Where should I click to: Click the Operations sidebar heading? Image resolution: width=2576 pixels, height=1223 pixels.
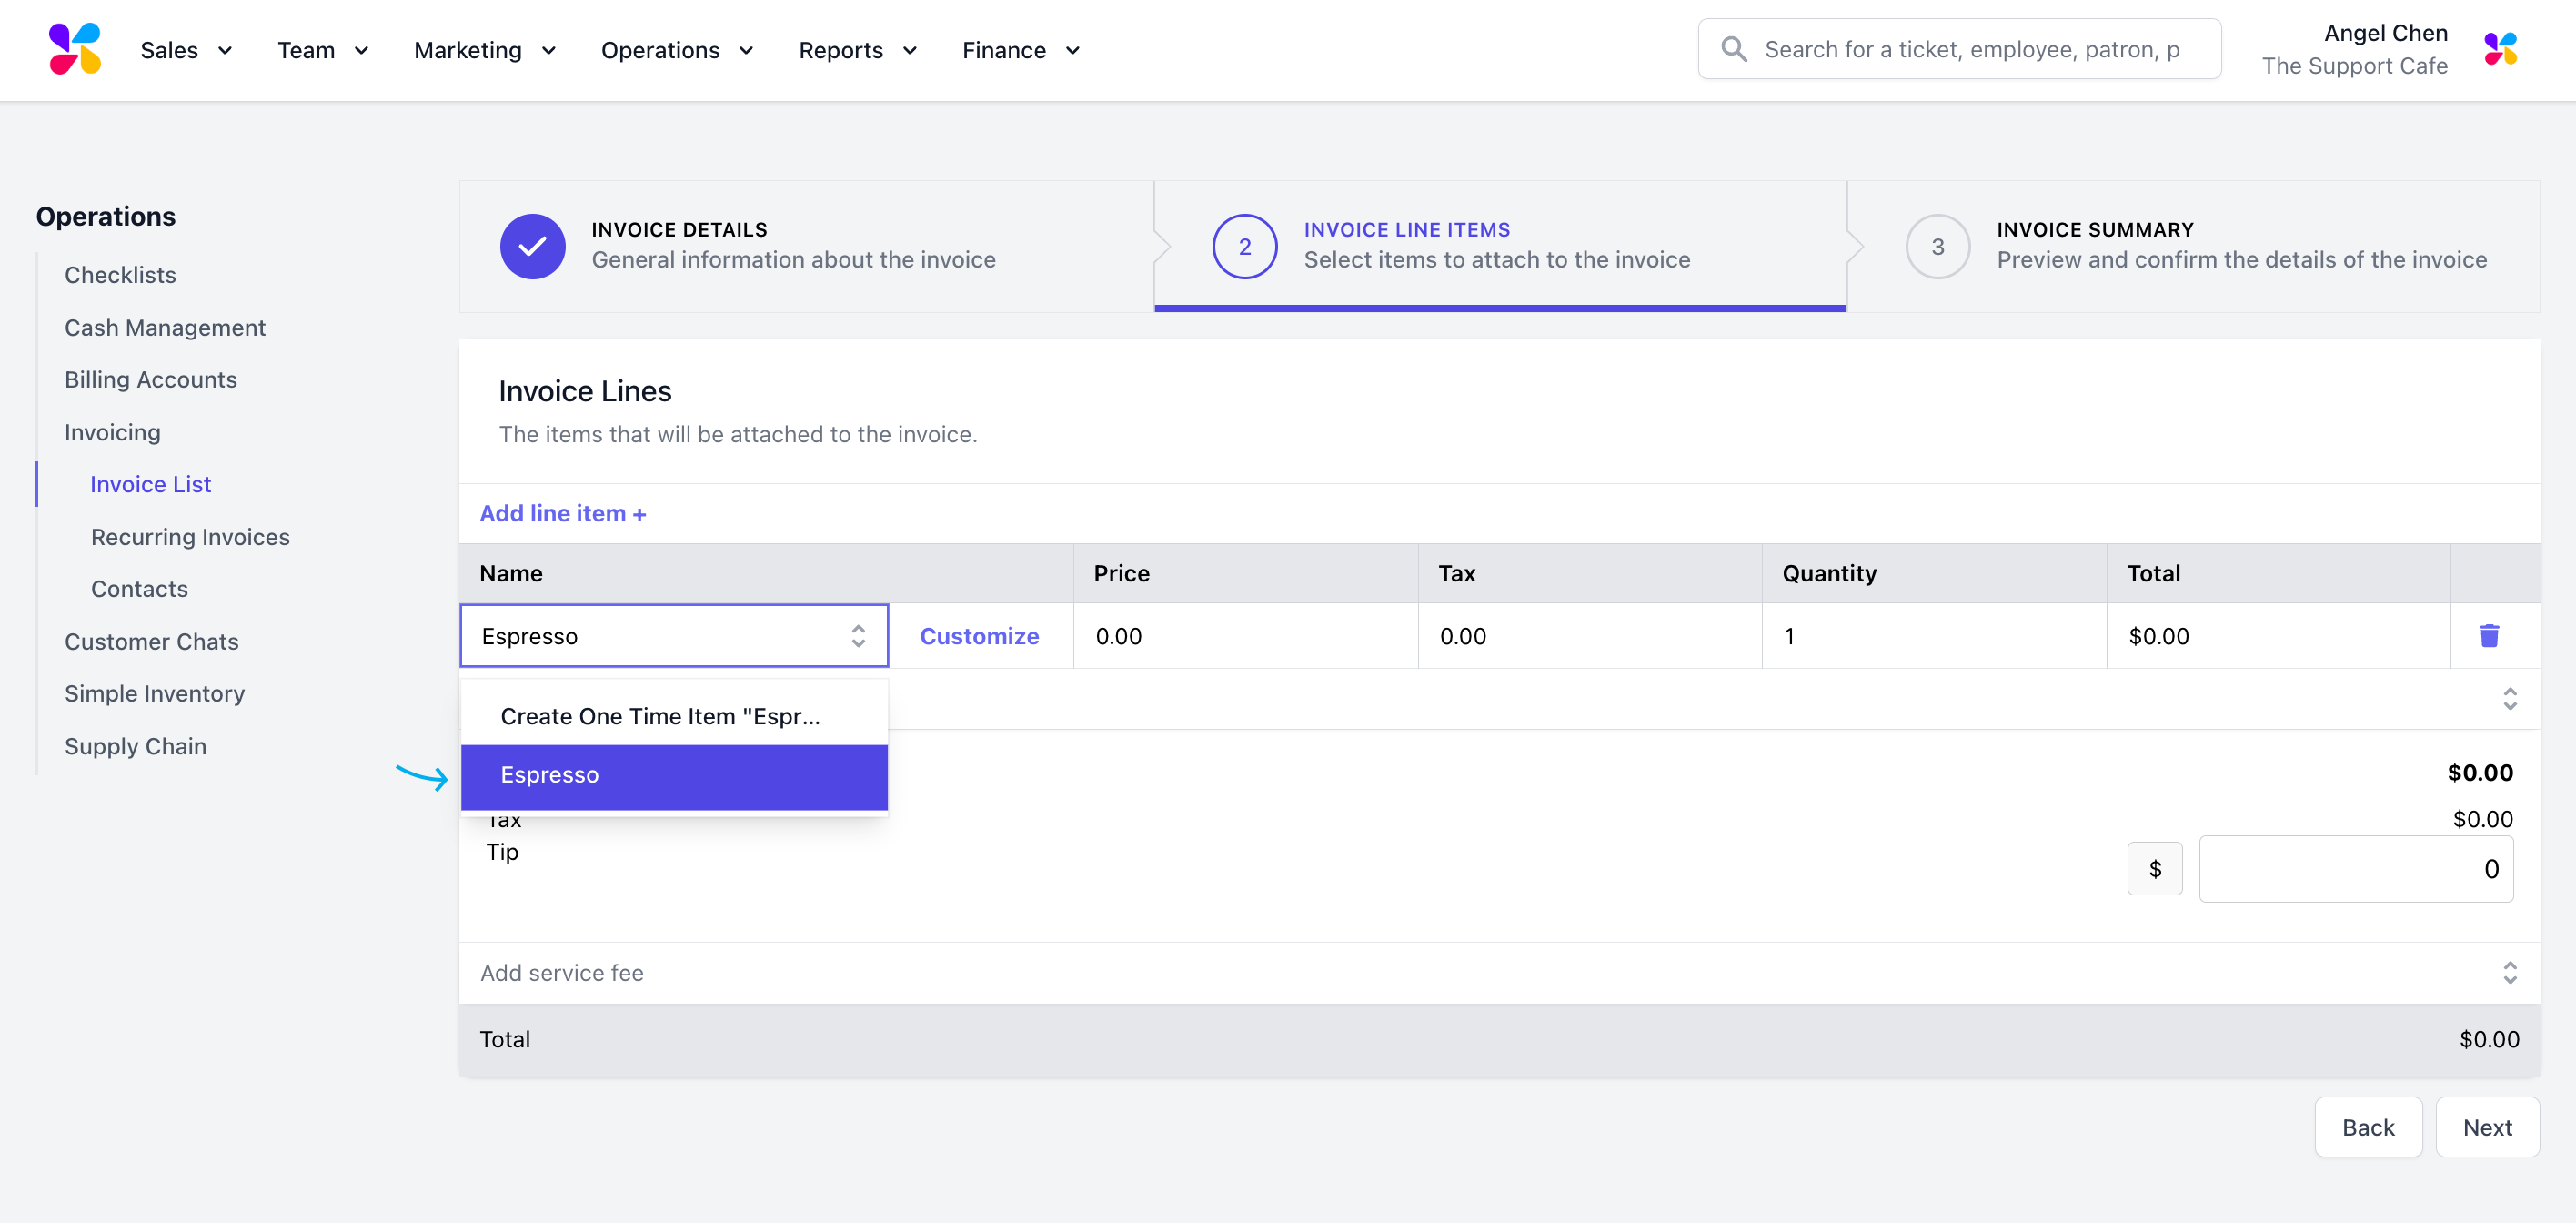click(106, 216)
